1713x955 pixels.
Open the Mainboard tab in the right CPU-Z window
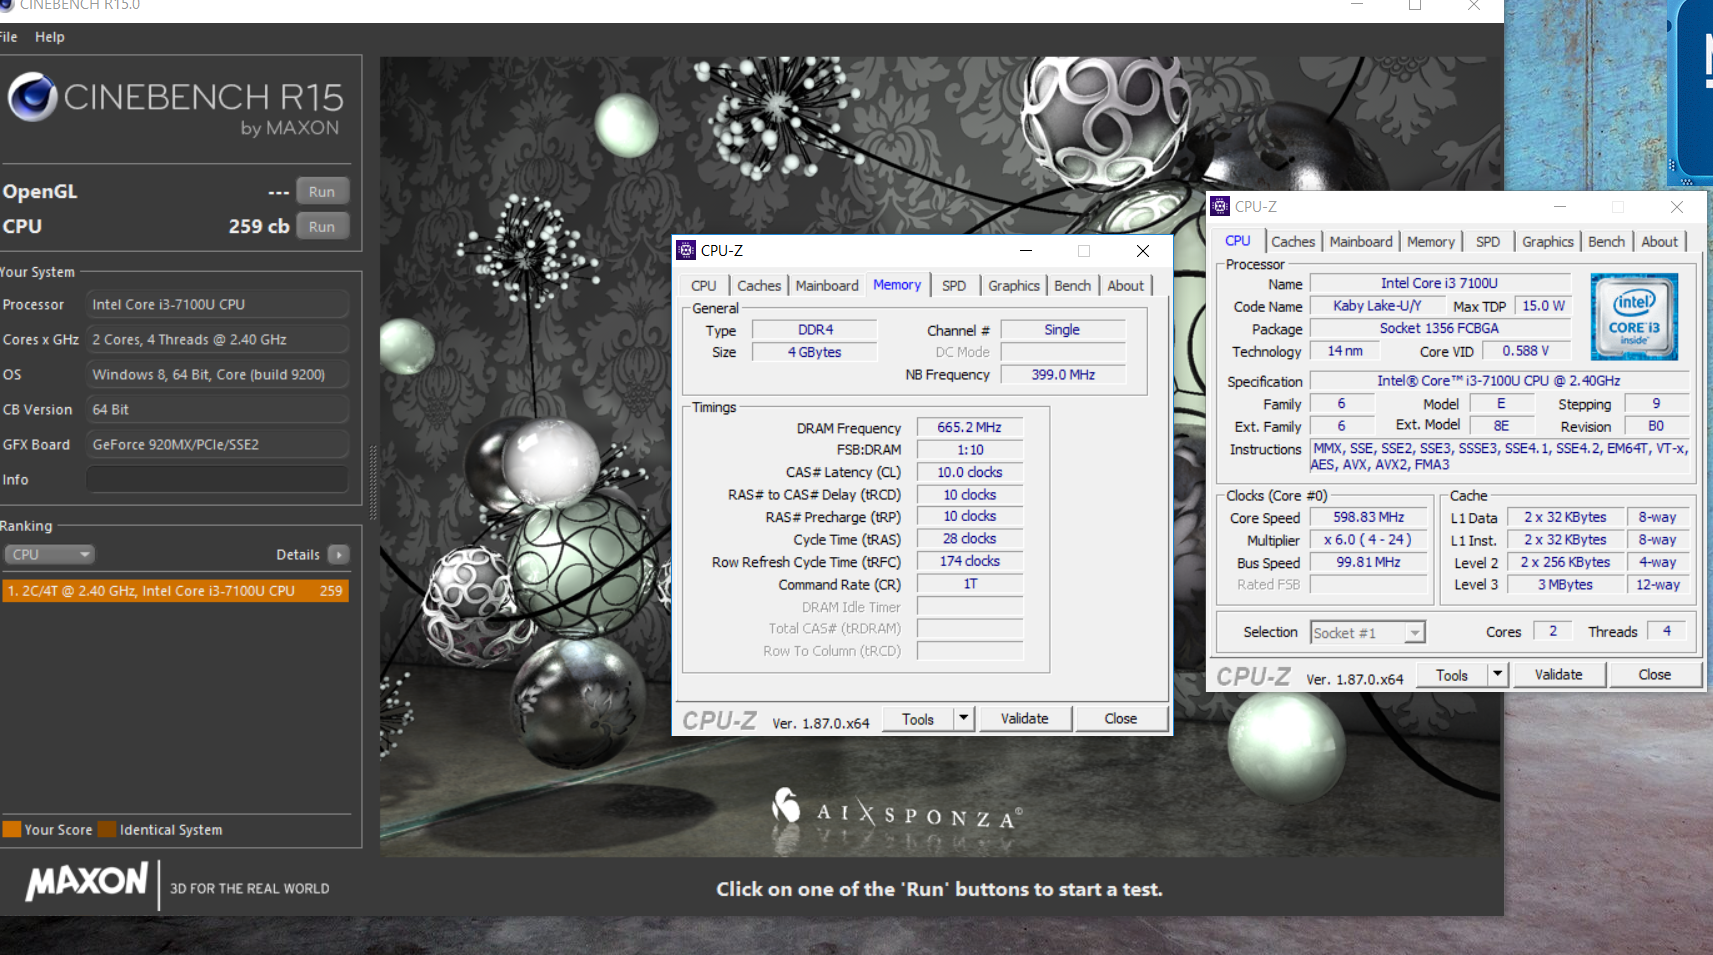1361,242
